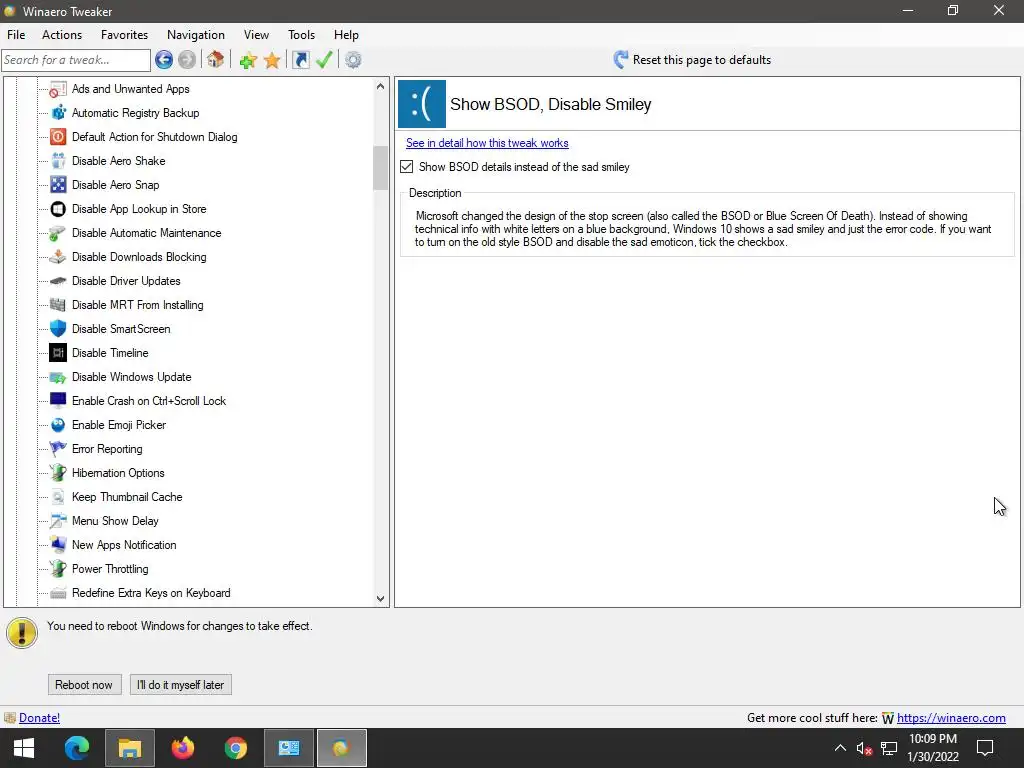Select Menu Show Delay tree item
This screenshot has width=1024, height=768.
[x=115, y=521]
